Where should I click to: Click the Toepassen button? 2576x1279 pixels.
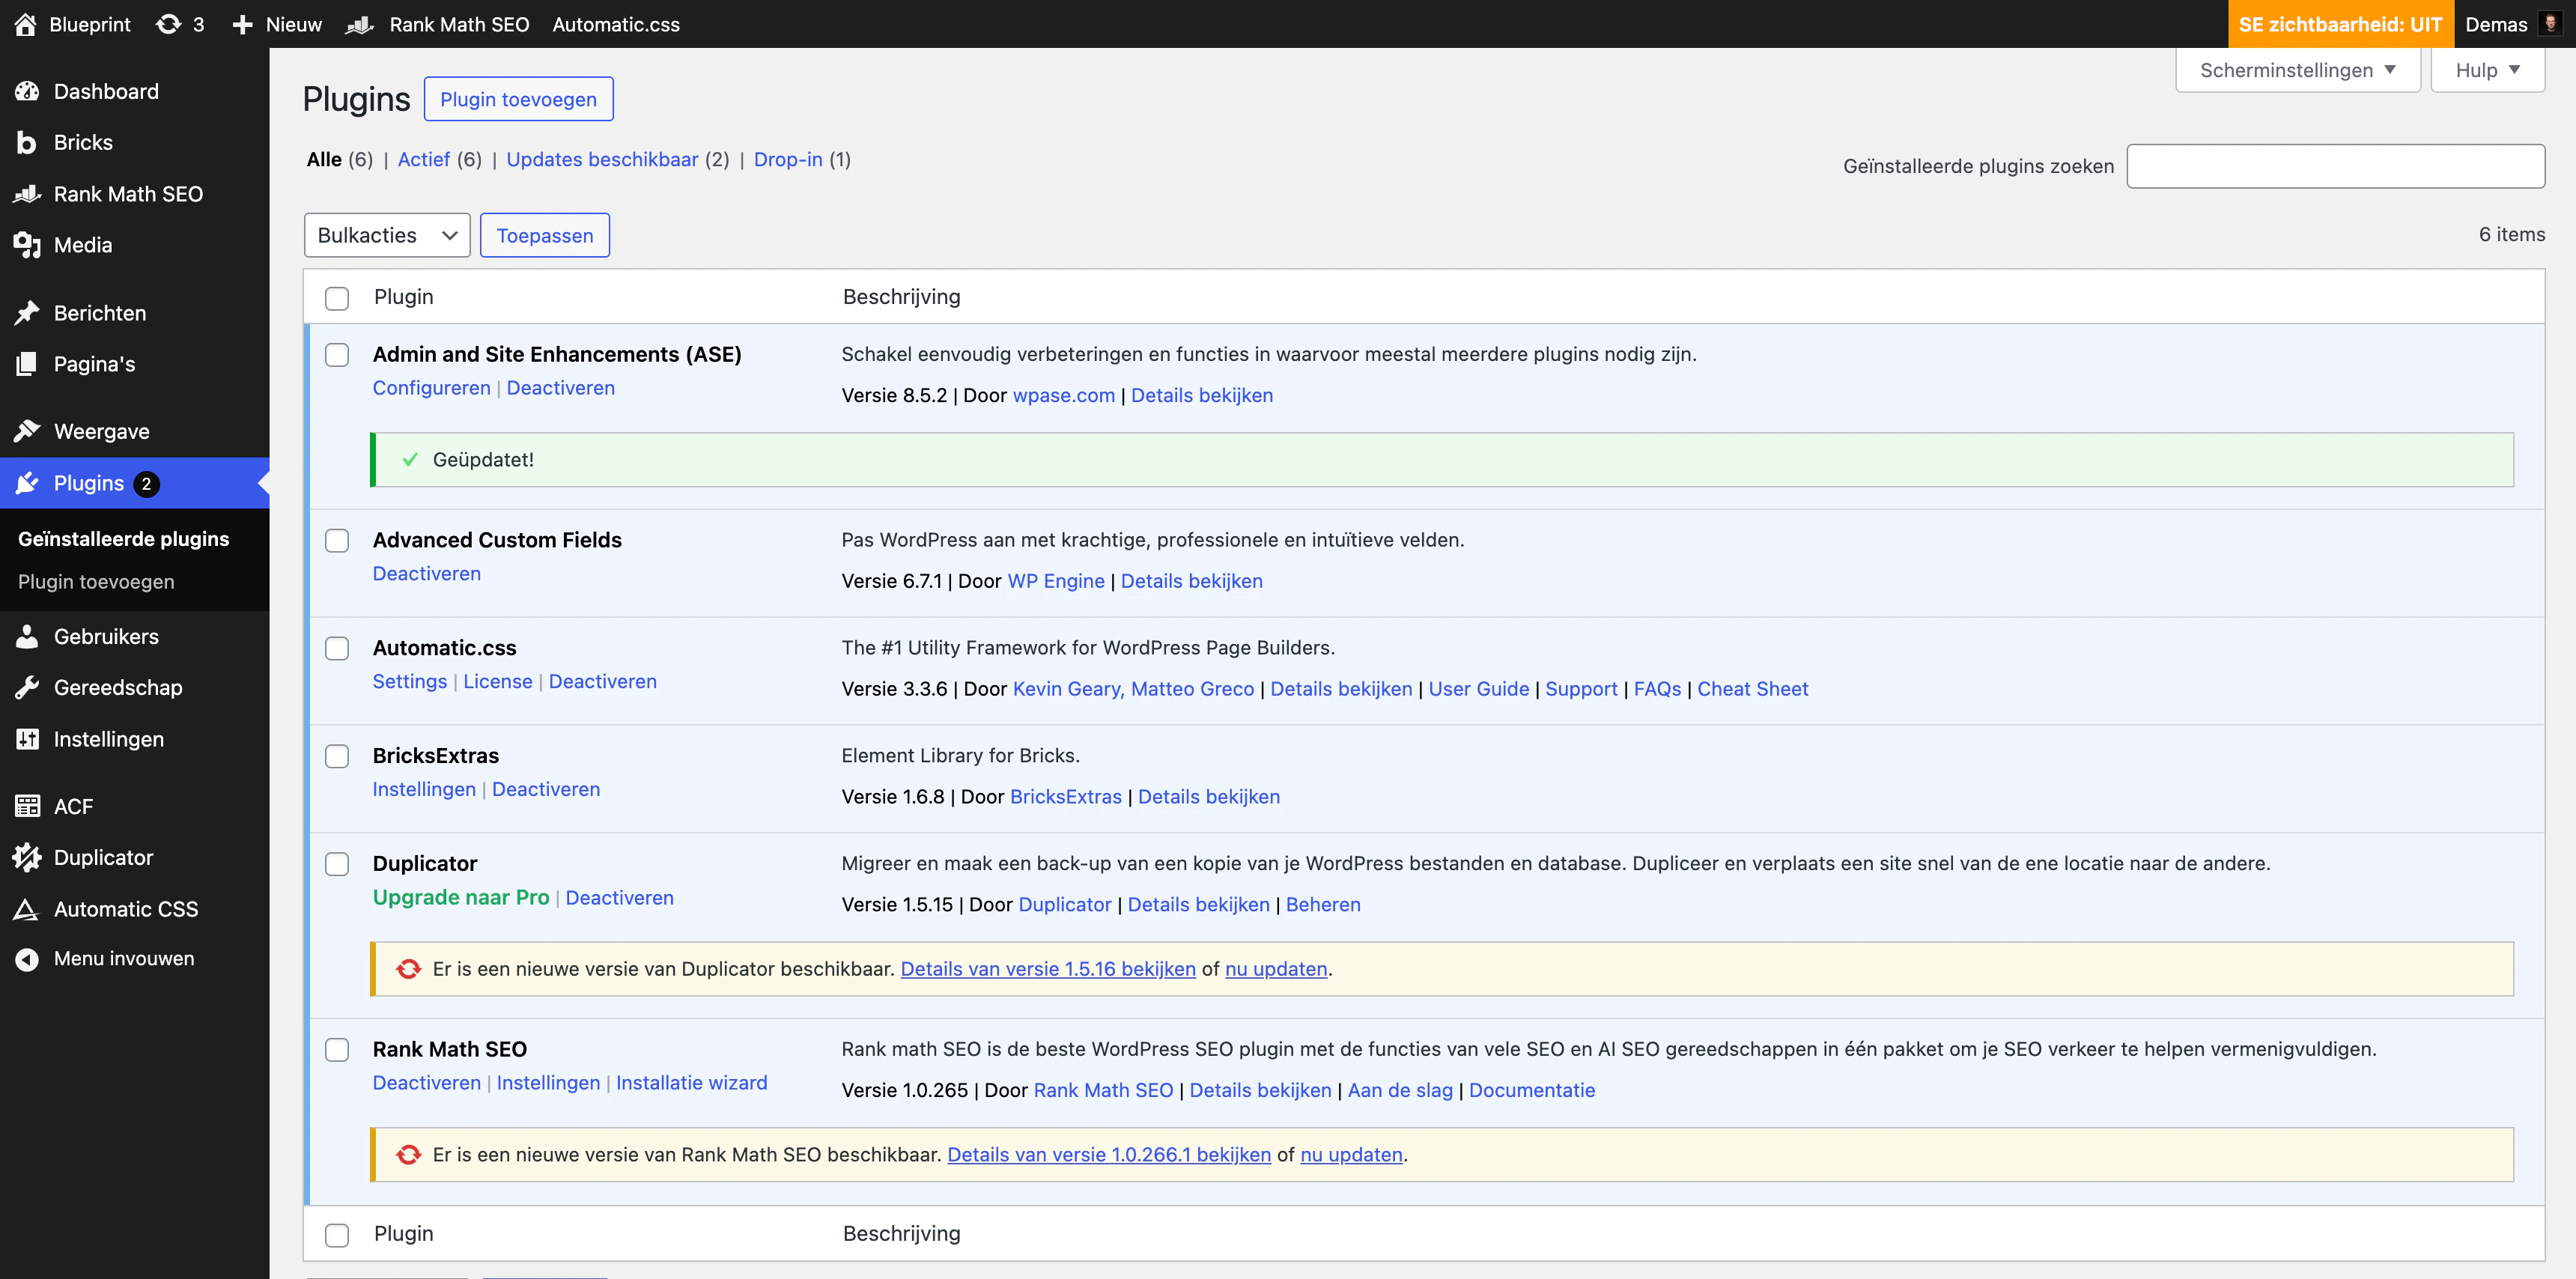(544, 235)
